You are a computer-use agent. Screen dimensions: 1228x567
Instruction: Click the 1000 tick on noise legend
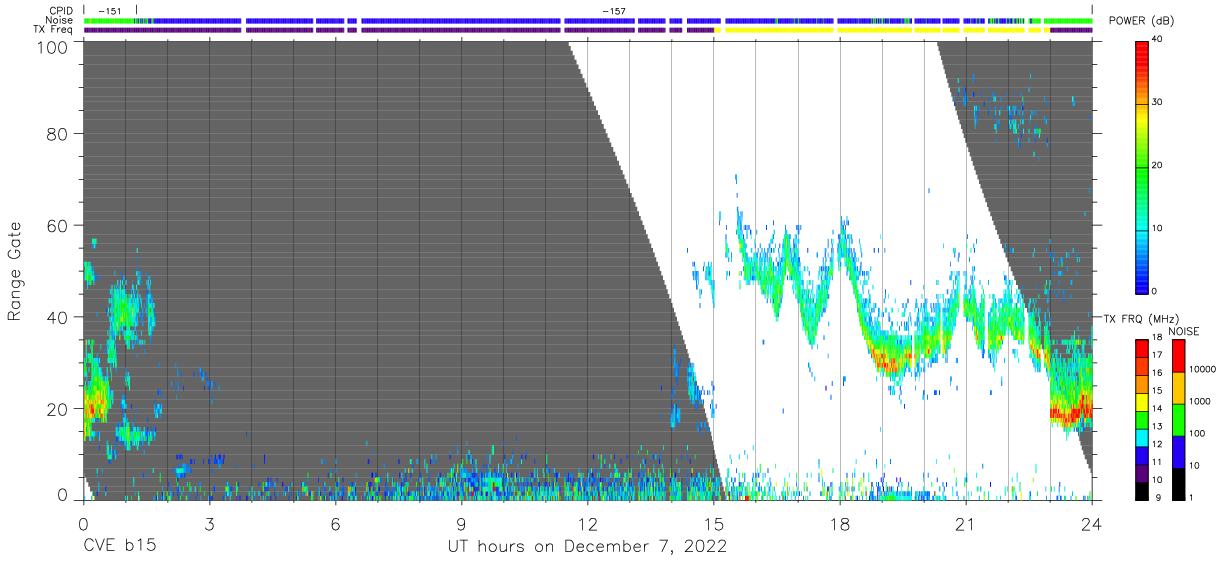point(1200,401)
